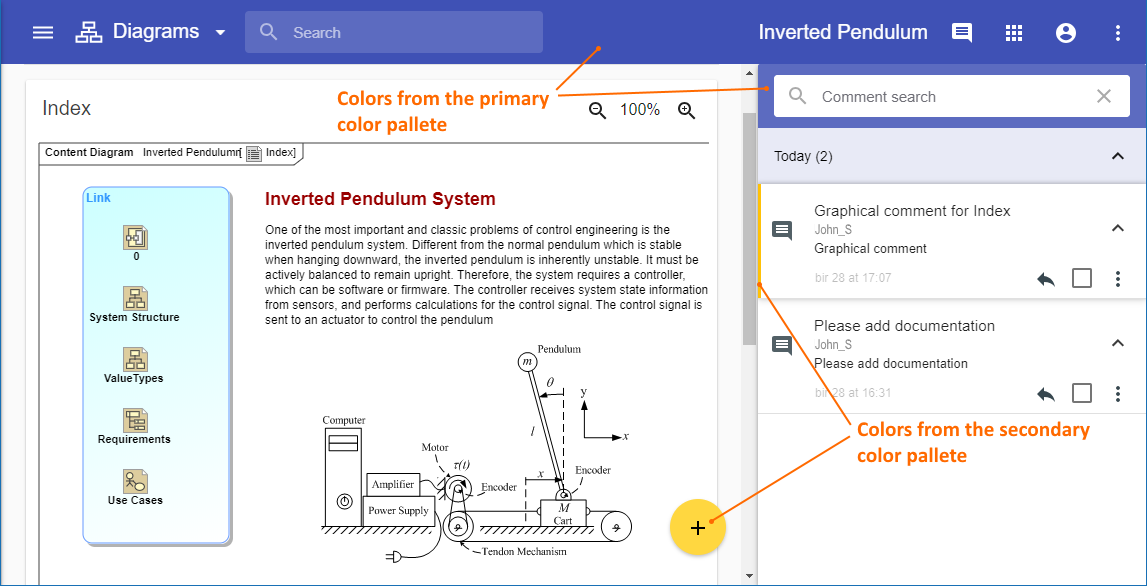Zoom out the Index diagram
Image resolution: width=1147 pixels, height=586 pixels.
[x=598, y=110]
